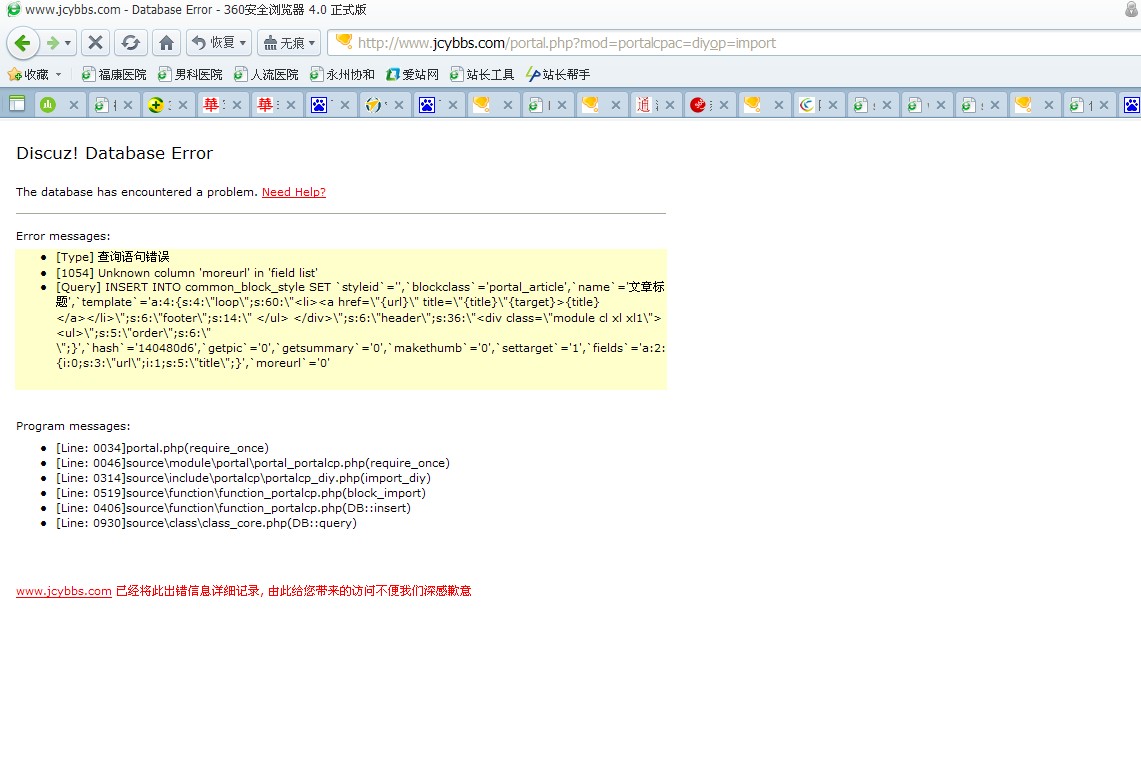Click the [Line: 0930] class_core.php entry
The image size is (1141, 758).
207,523
